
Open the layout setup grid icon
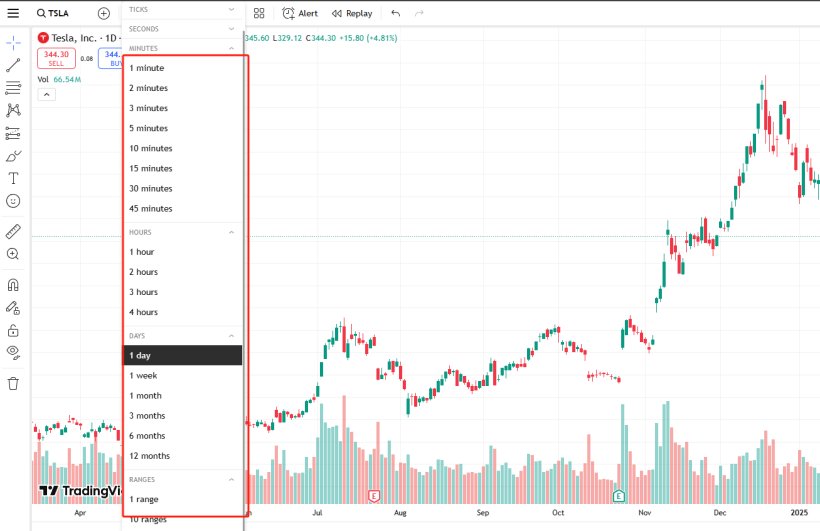(259, 13)
